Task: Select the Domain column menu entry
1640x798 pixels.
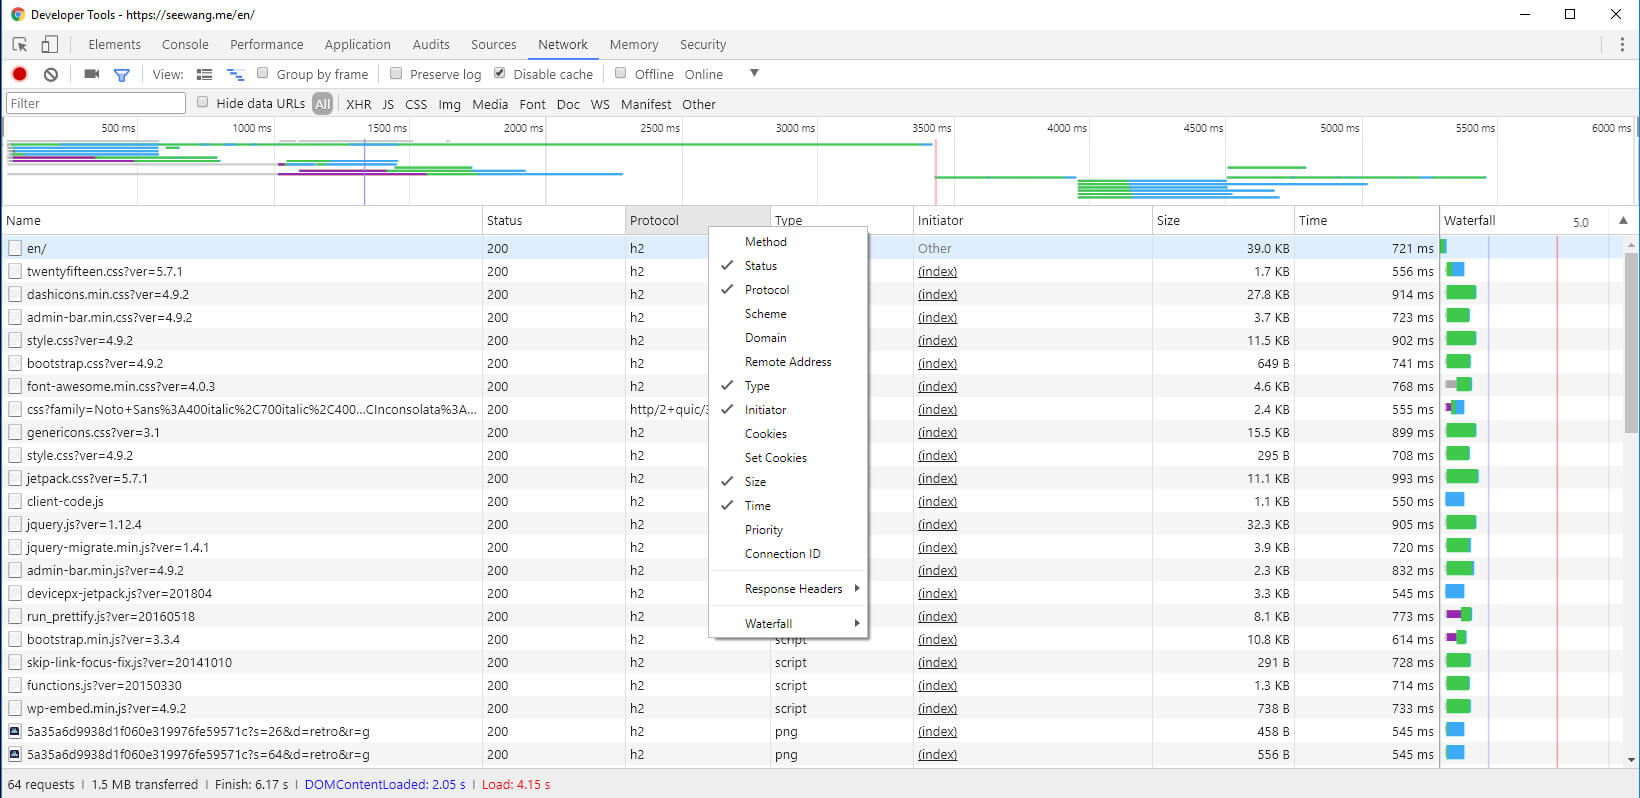Action: [787, 338]
